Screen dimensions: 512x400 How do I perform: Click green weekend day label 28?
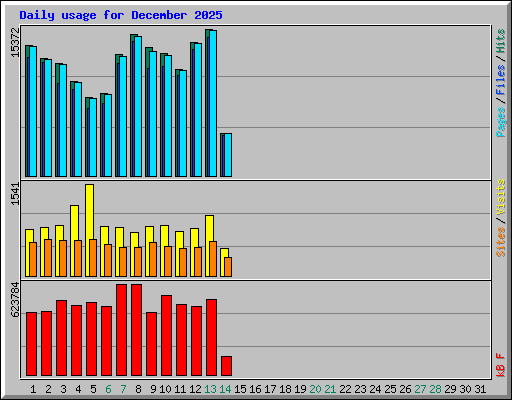[x=435, y=389]
